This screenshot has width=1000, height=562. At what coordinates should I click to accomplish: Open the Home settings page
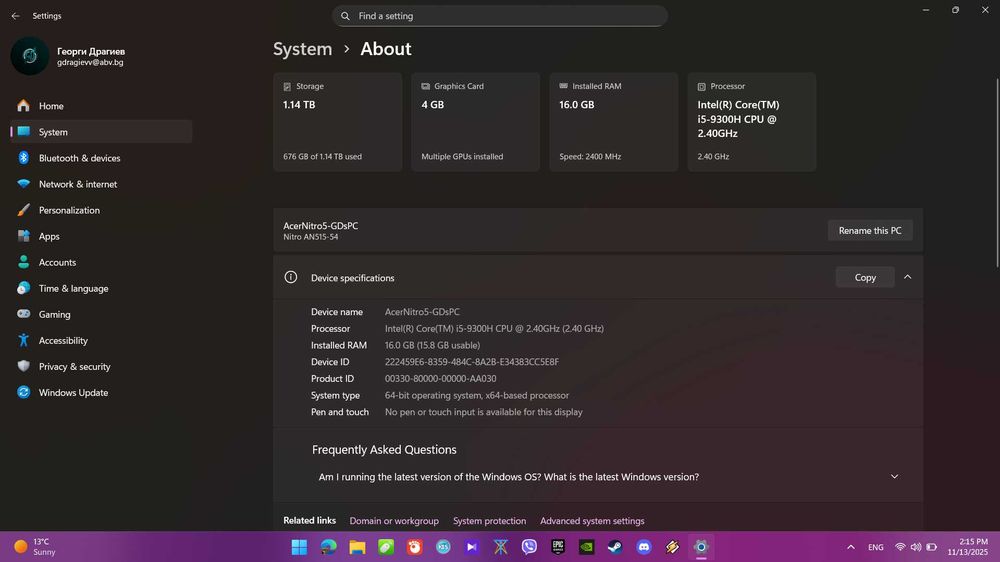coord(101,106)
